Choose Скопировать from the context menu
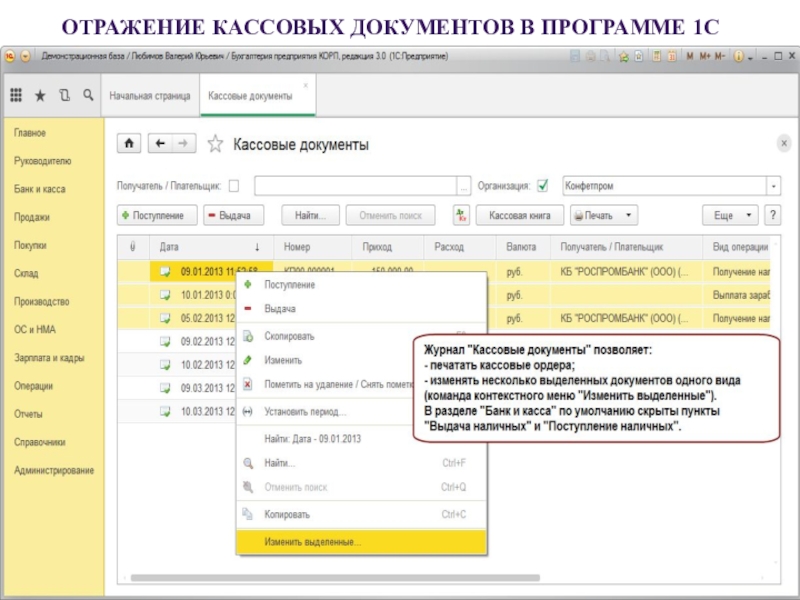Screen dimensions: 800x600 pos(290,337)
